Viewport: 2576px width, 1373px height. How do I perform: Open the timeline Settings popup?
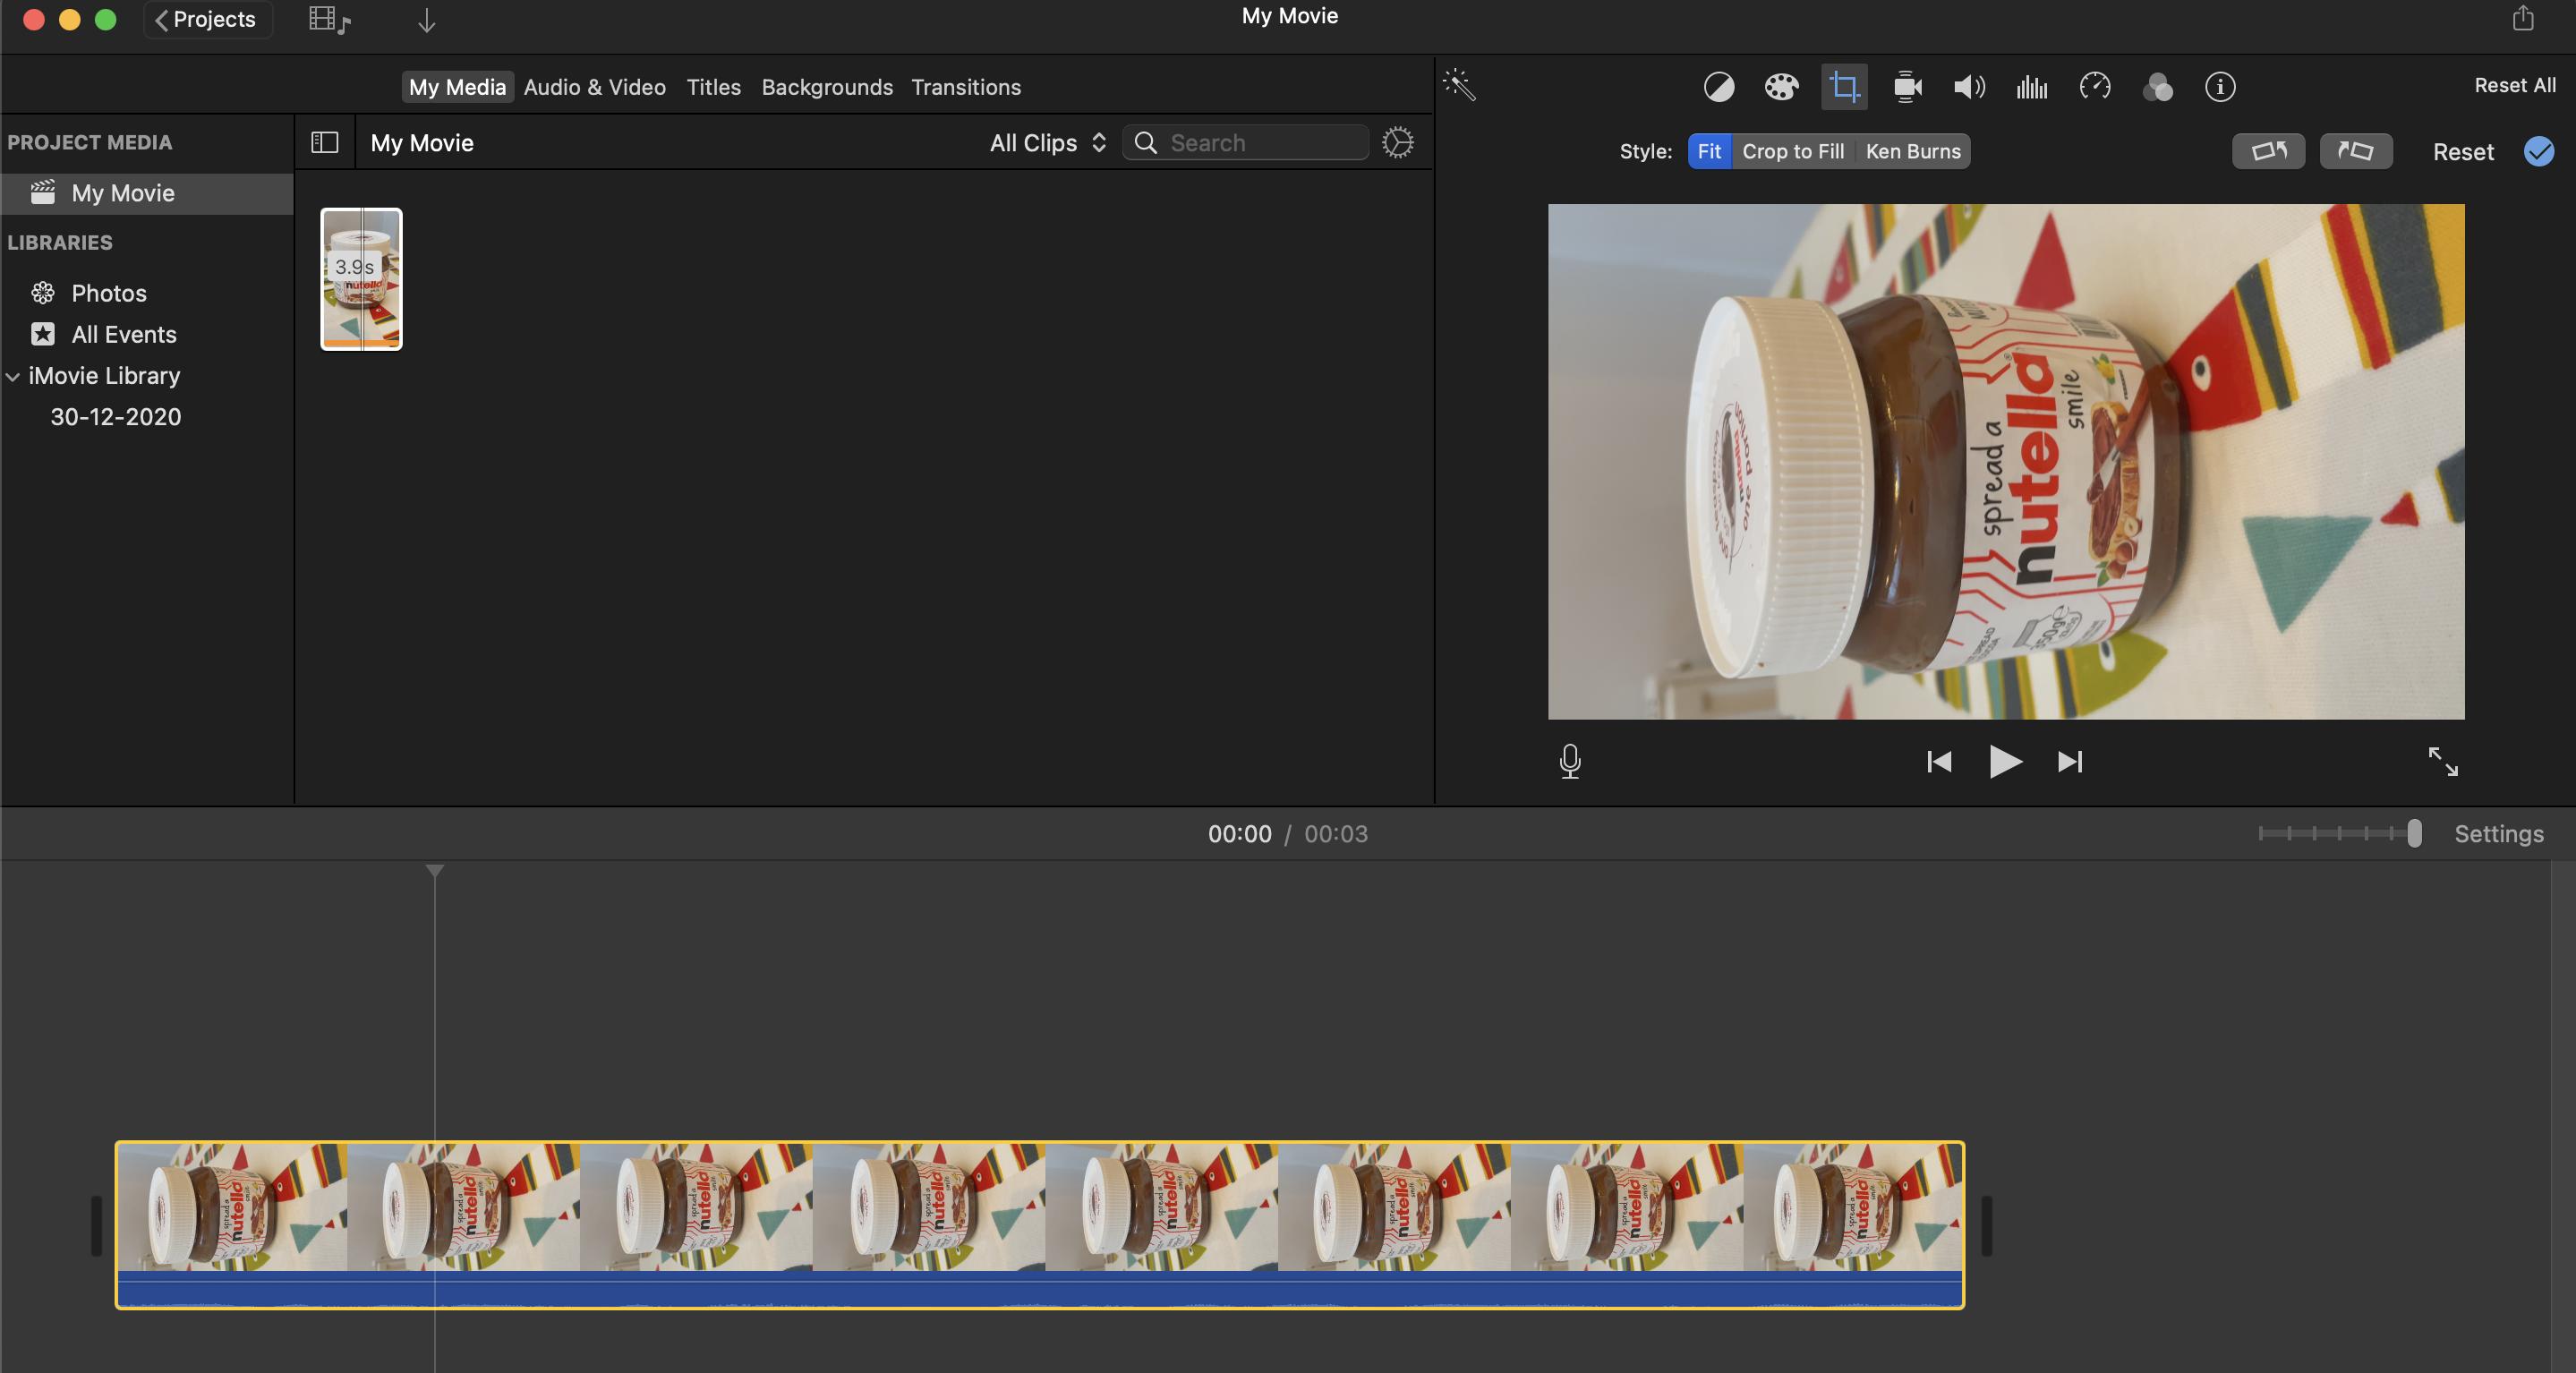[x=2498, y=834]
